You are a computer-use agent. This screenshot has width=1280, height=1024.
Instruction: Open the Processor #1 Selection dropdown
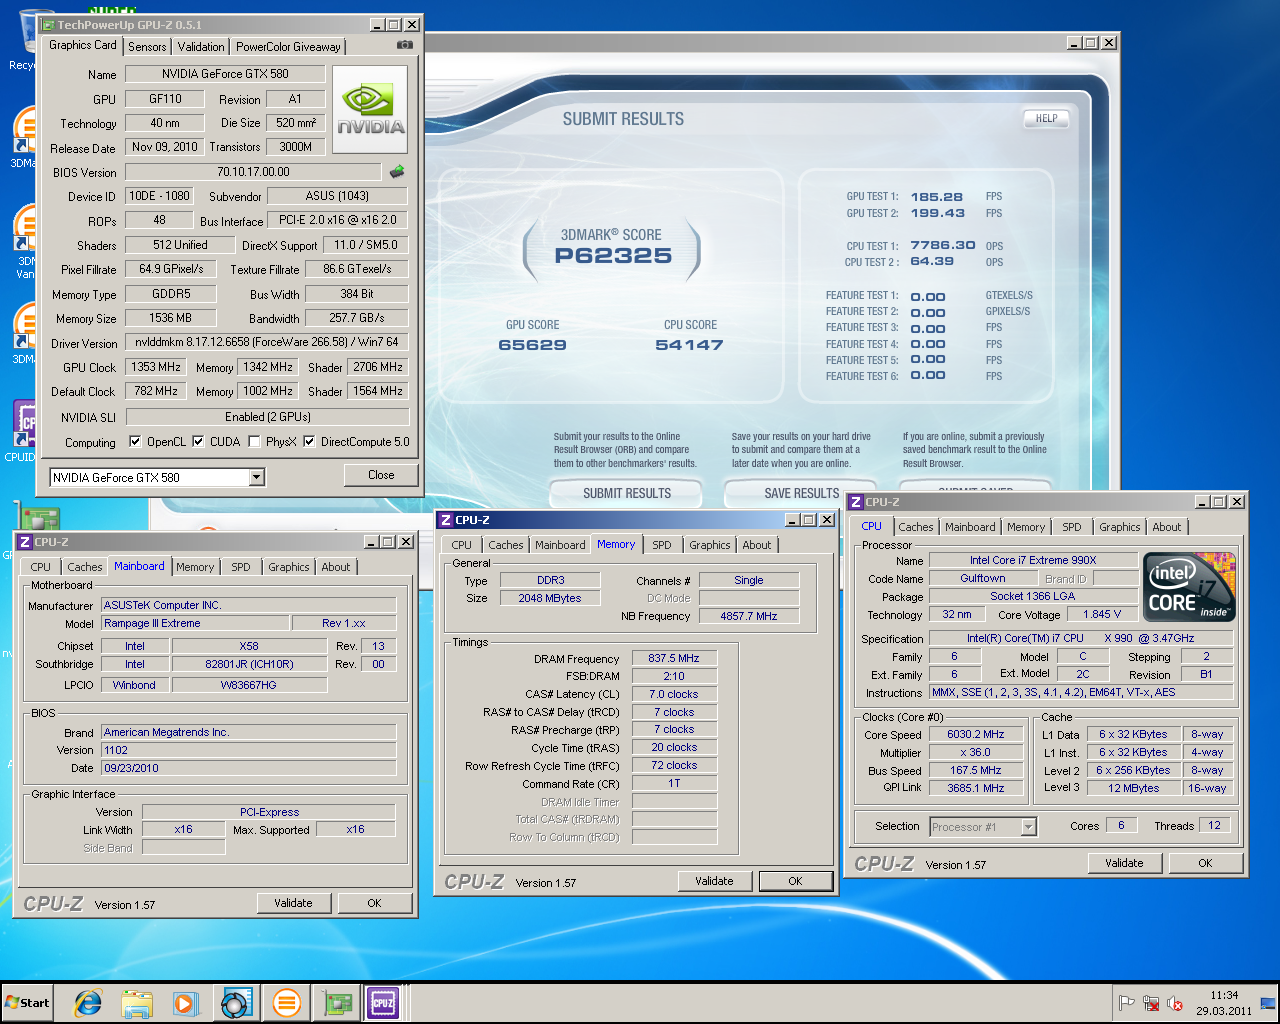[1029, 827]
